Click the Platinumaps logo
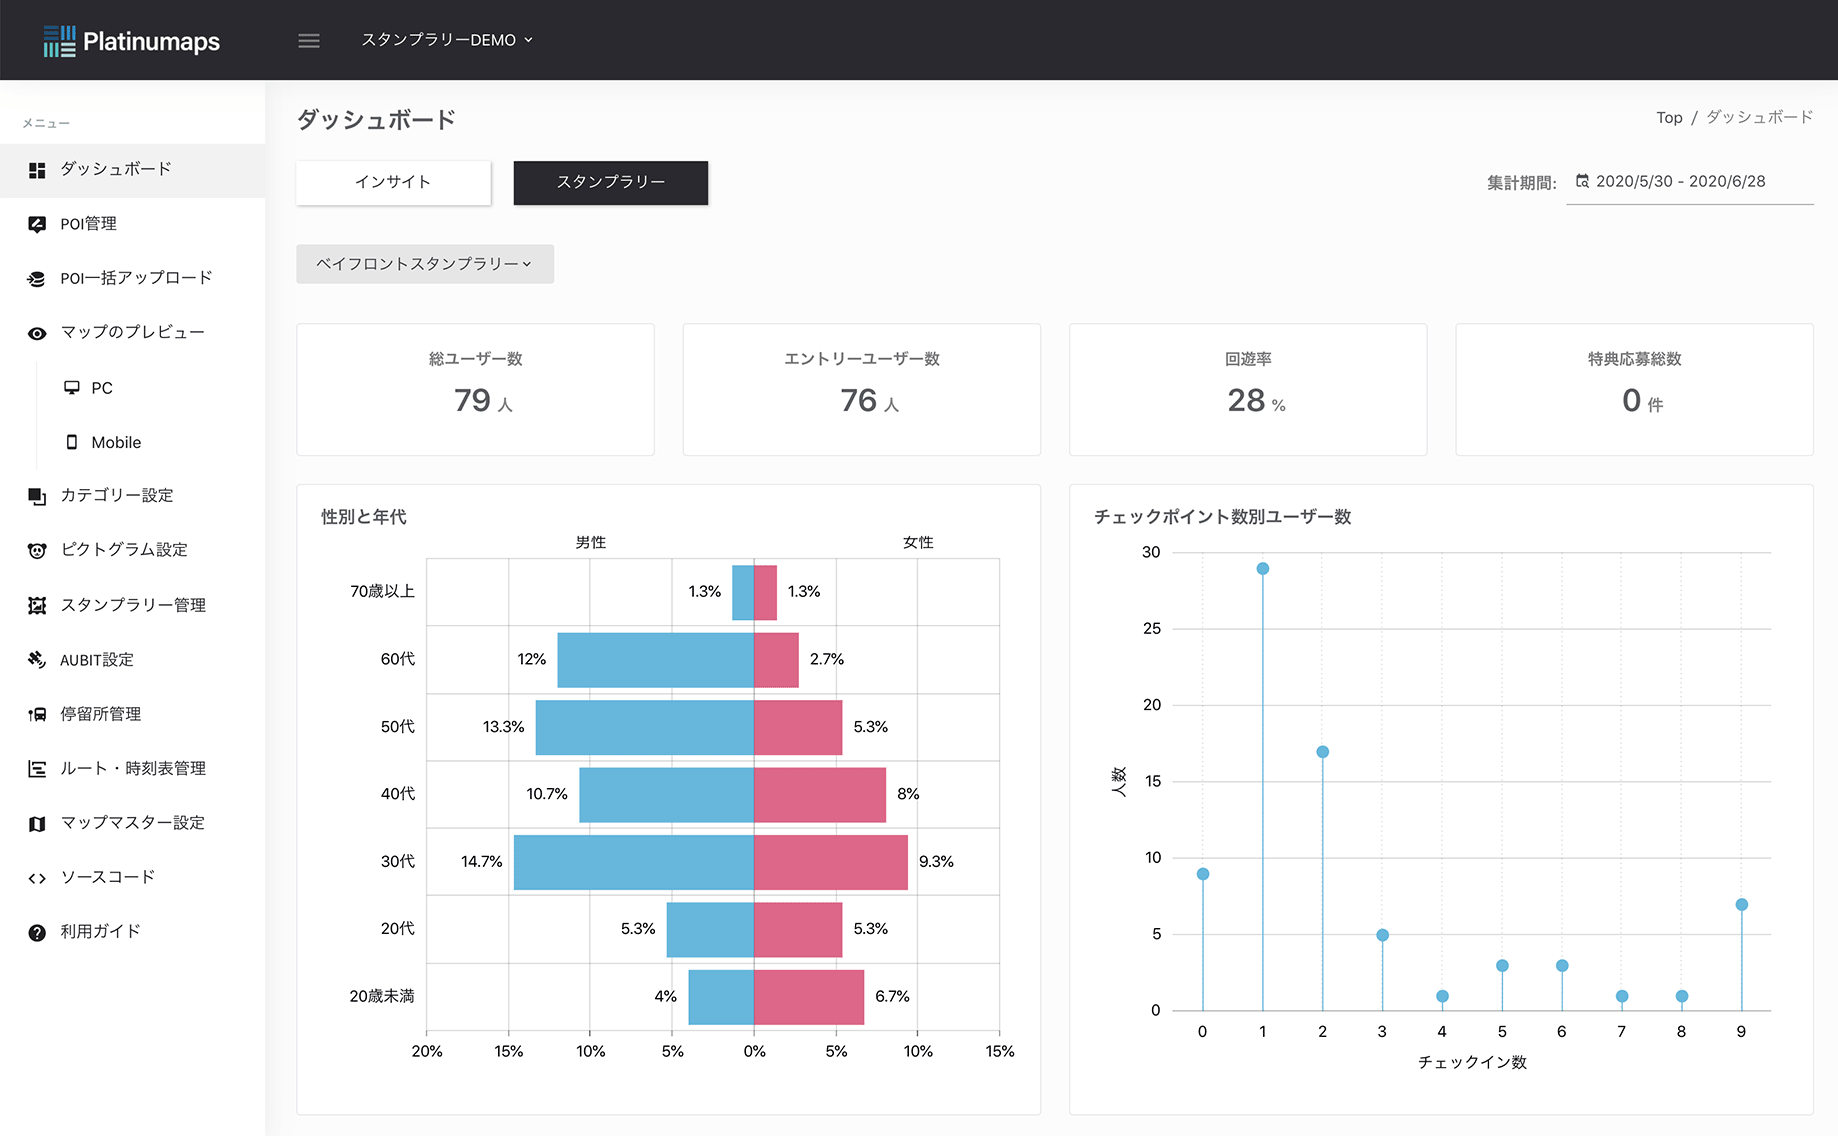This screenshot has height=1136, width=1838. (x=131, y=41)
